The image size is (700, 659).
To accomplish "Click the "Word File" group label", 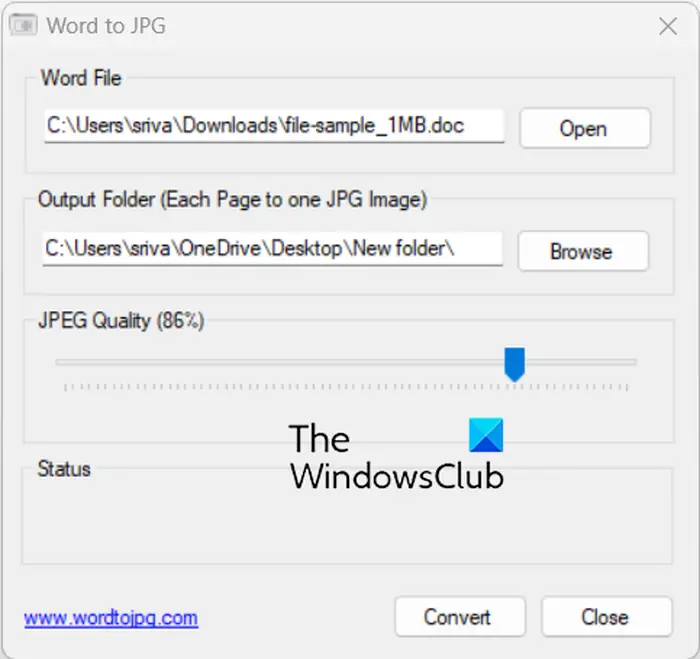I will pos(81,78).
